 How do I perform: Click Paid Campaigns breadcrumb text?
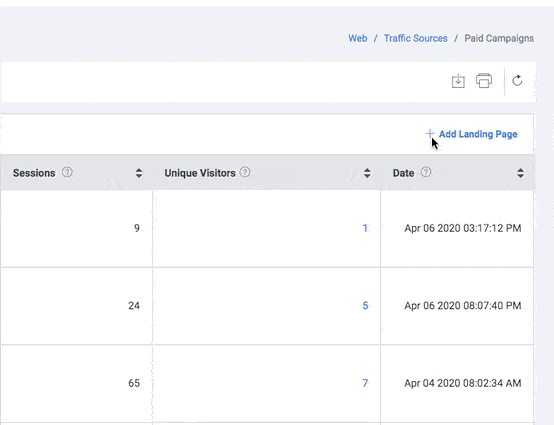click(x=499, y=38)
